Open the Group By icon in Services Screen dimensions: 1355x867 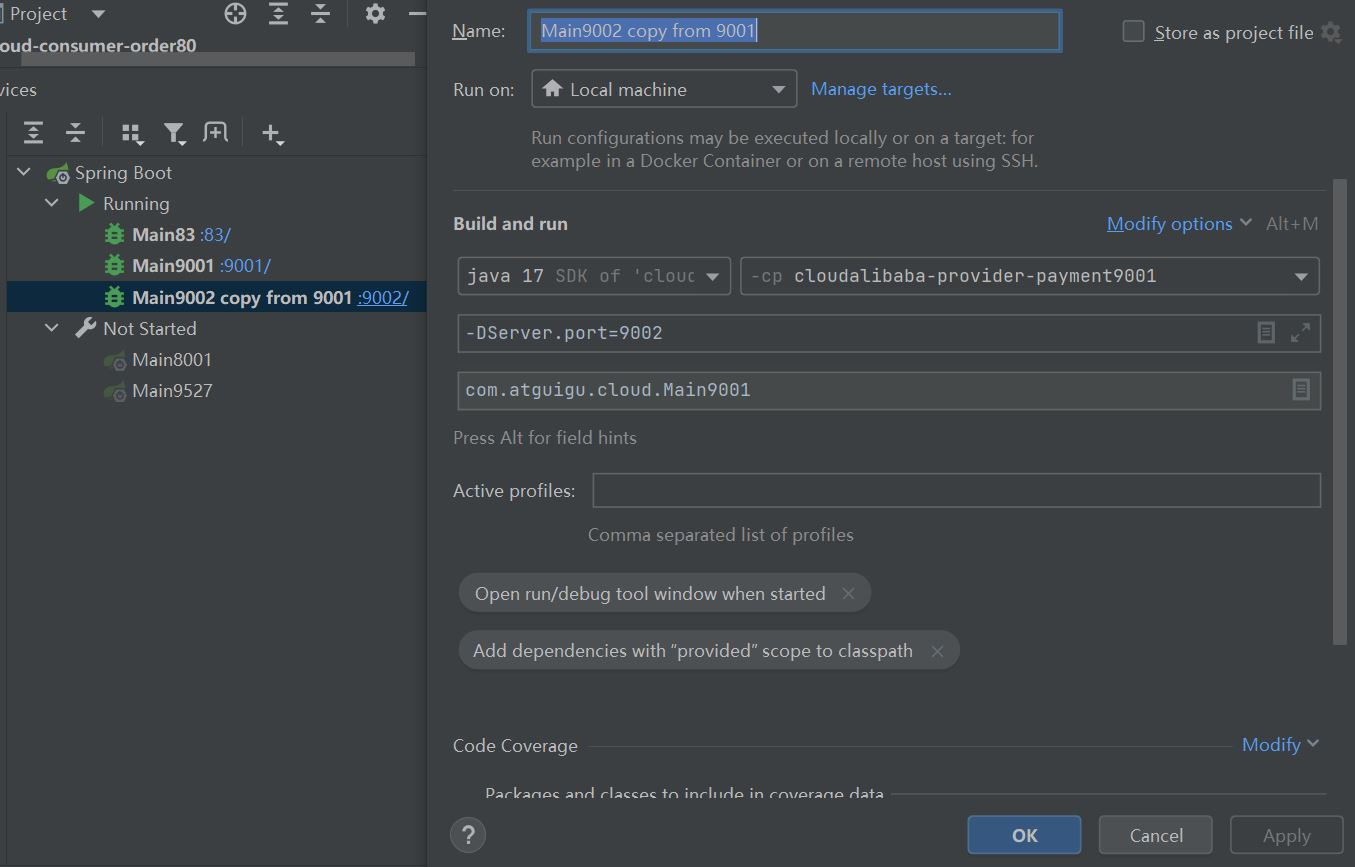[131, 133]
